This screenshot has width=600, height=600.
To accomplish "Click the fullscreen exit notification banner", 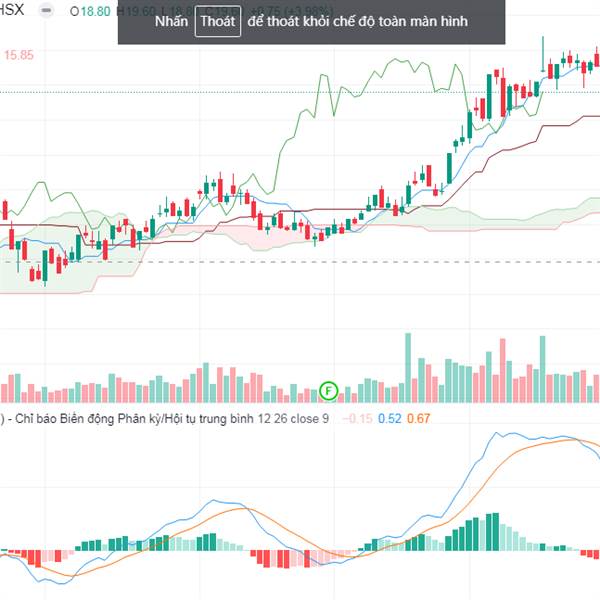I will 311,22.
